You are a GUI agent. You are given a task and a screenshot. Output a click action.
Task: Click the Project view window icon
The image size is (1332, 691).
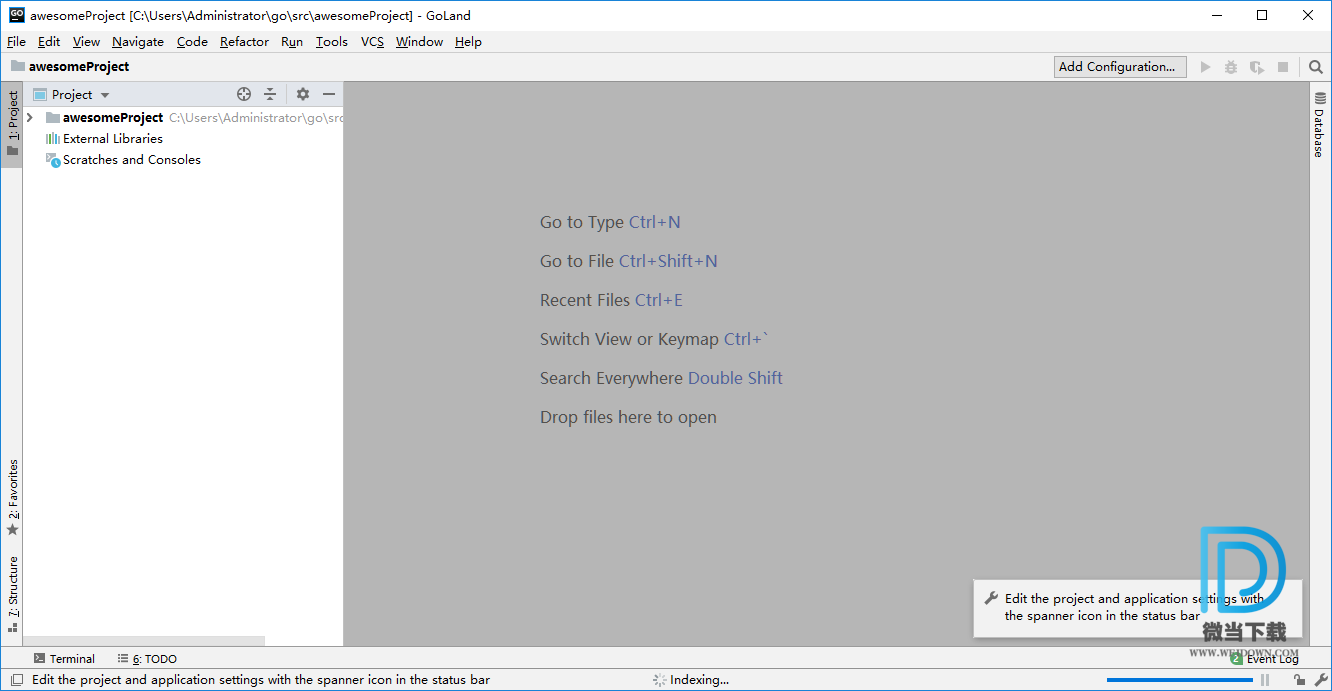click(x=40, y=94)
